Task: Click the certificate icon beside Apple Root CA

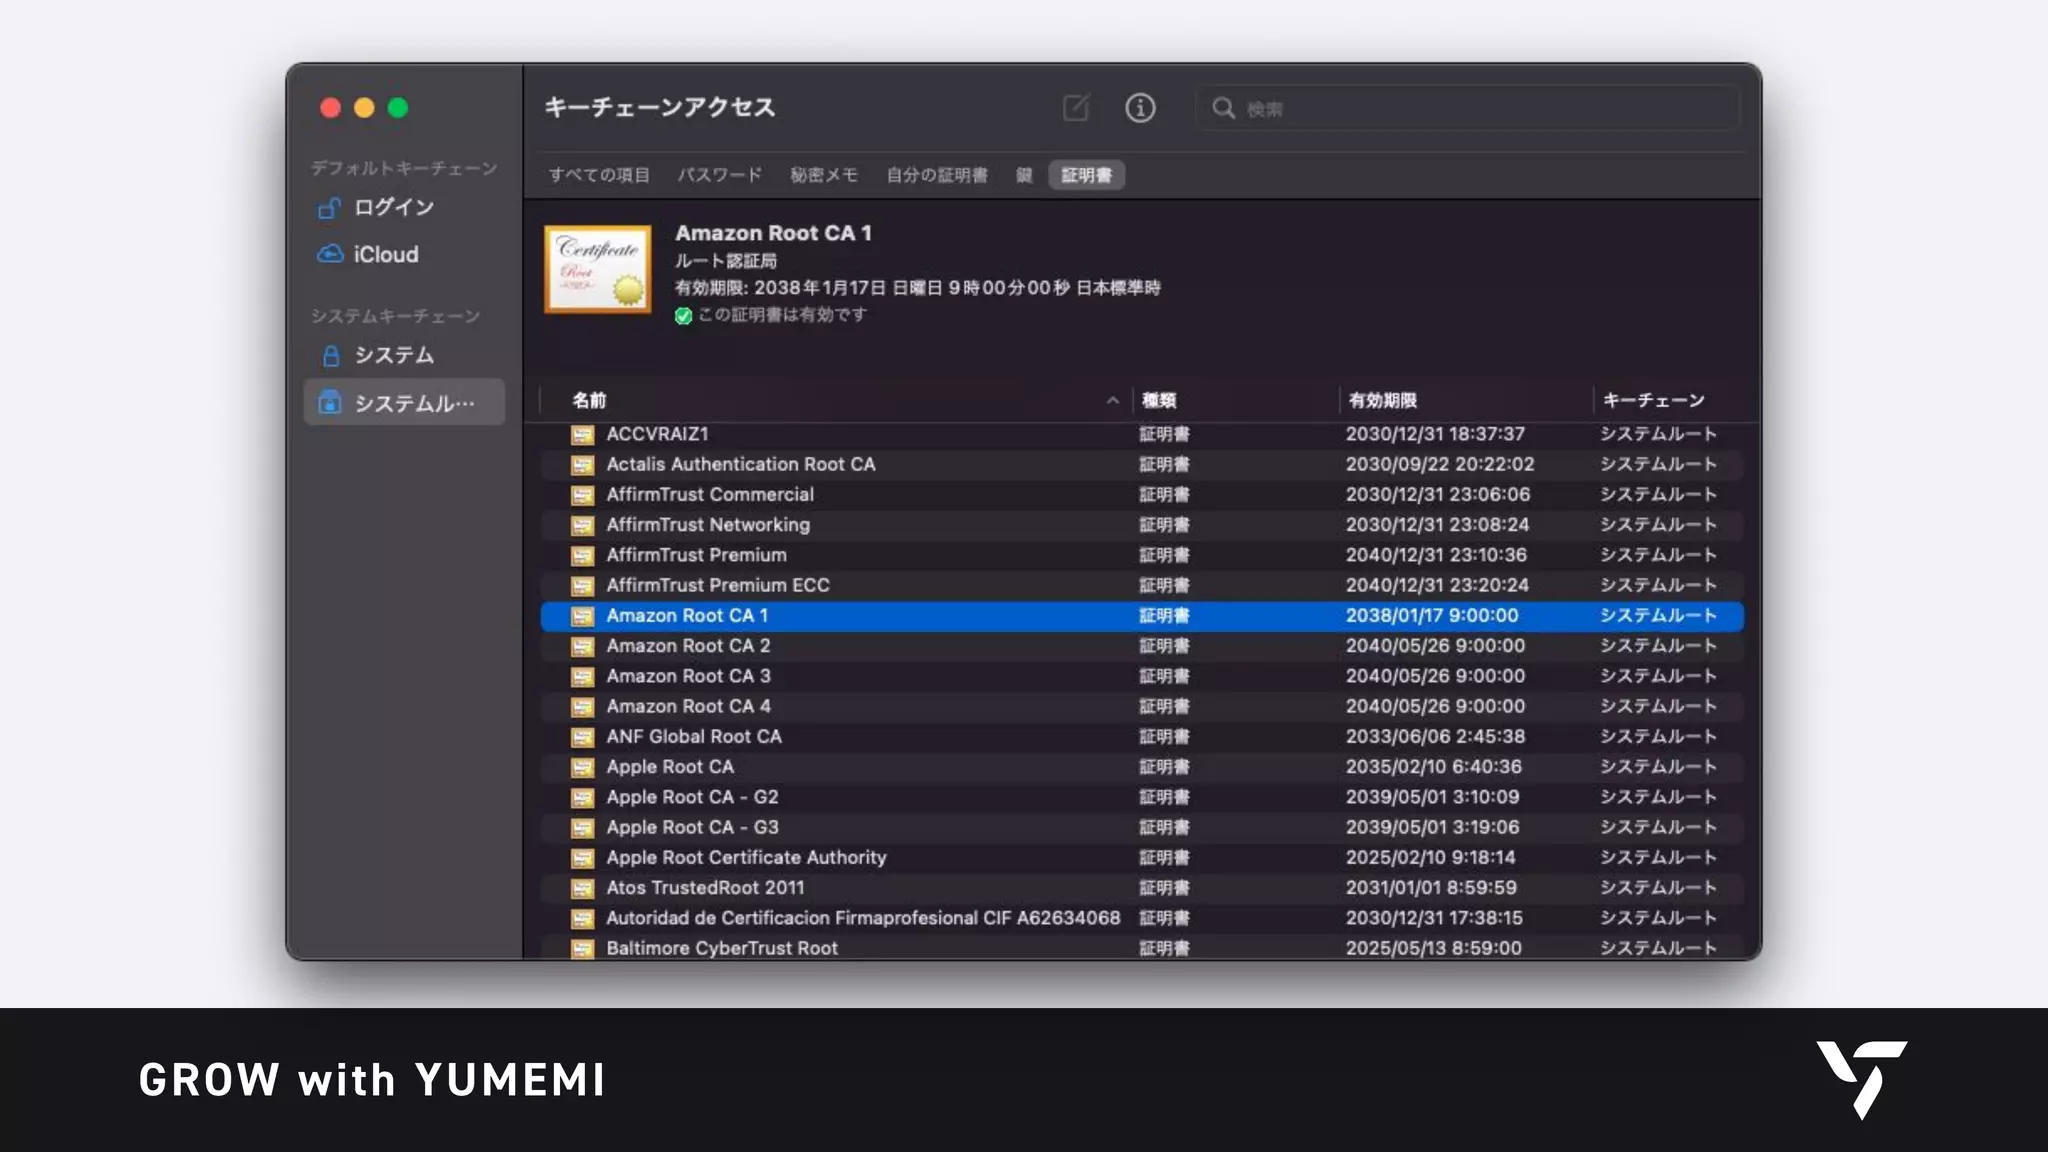Action: click(582, 767)
